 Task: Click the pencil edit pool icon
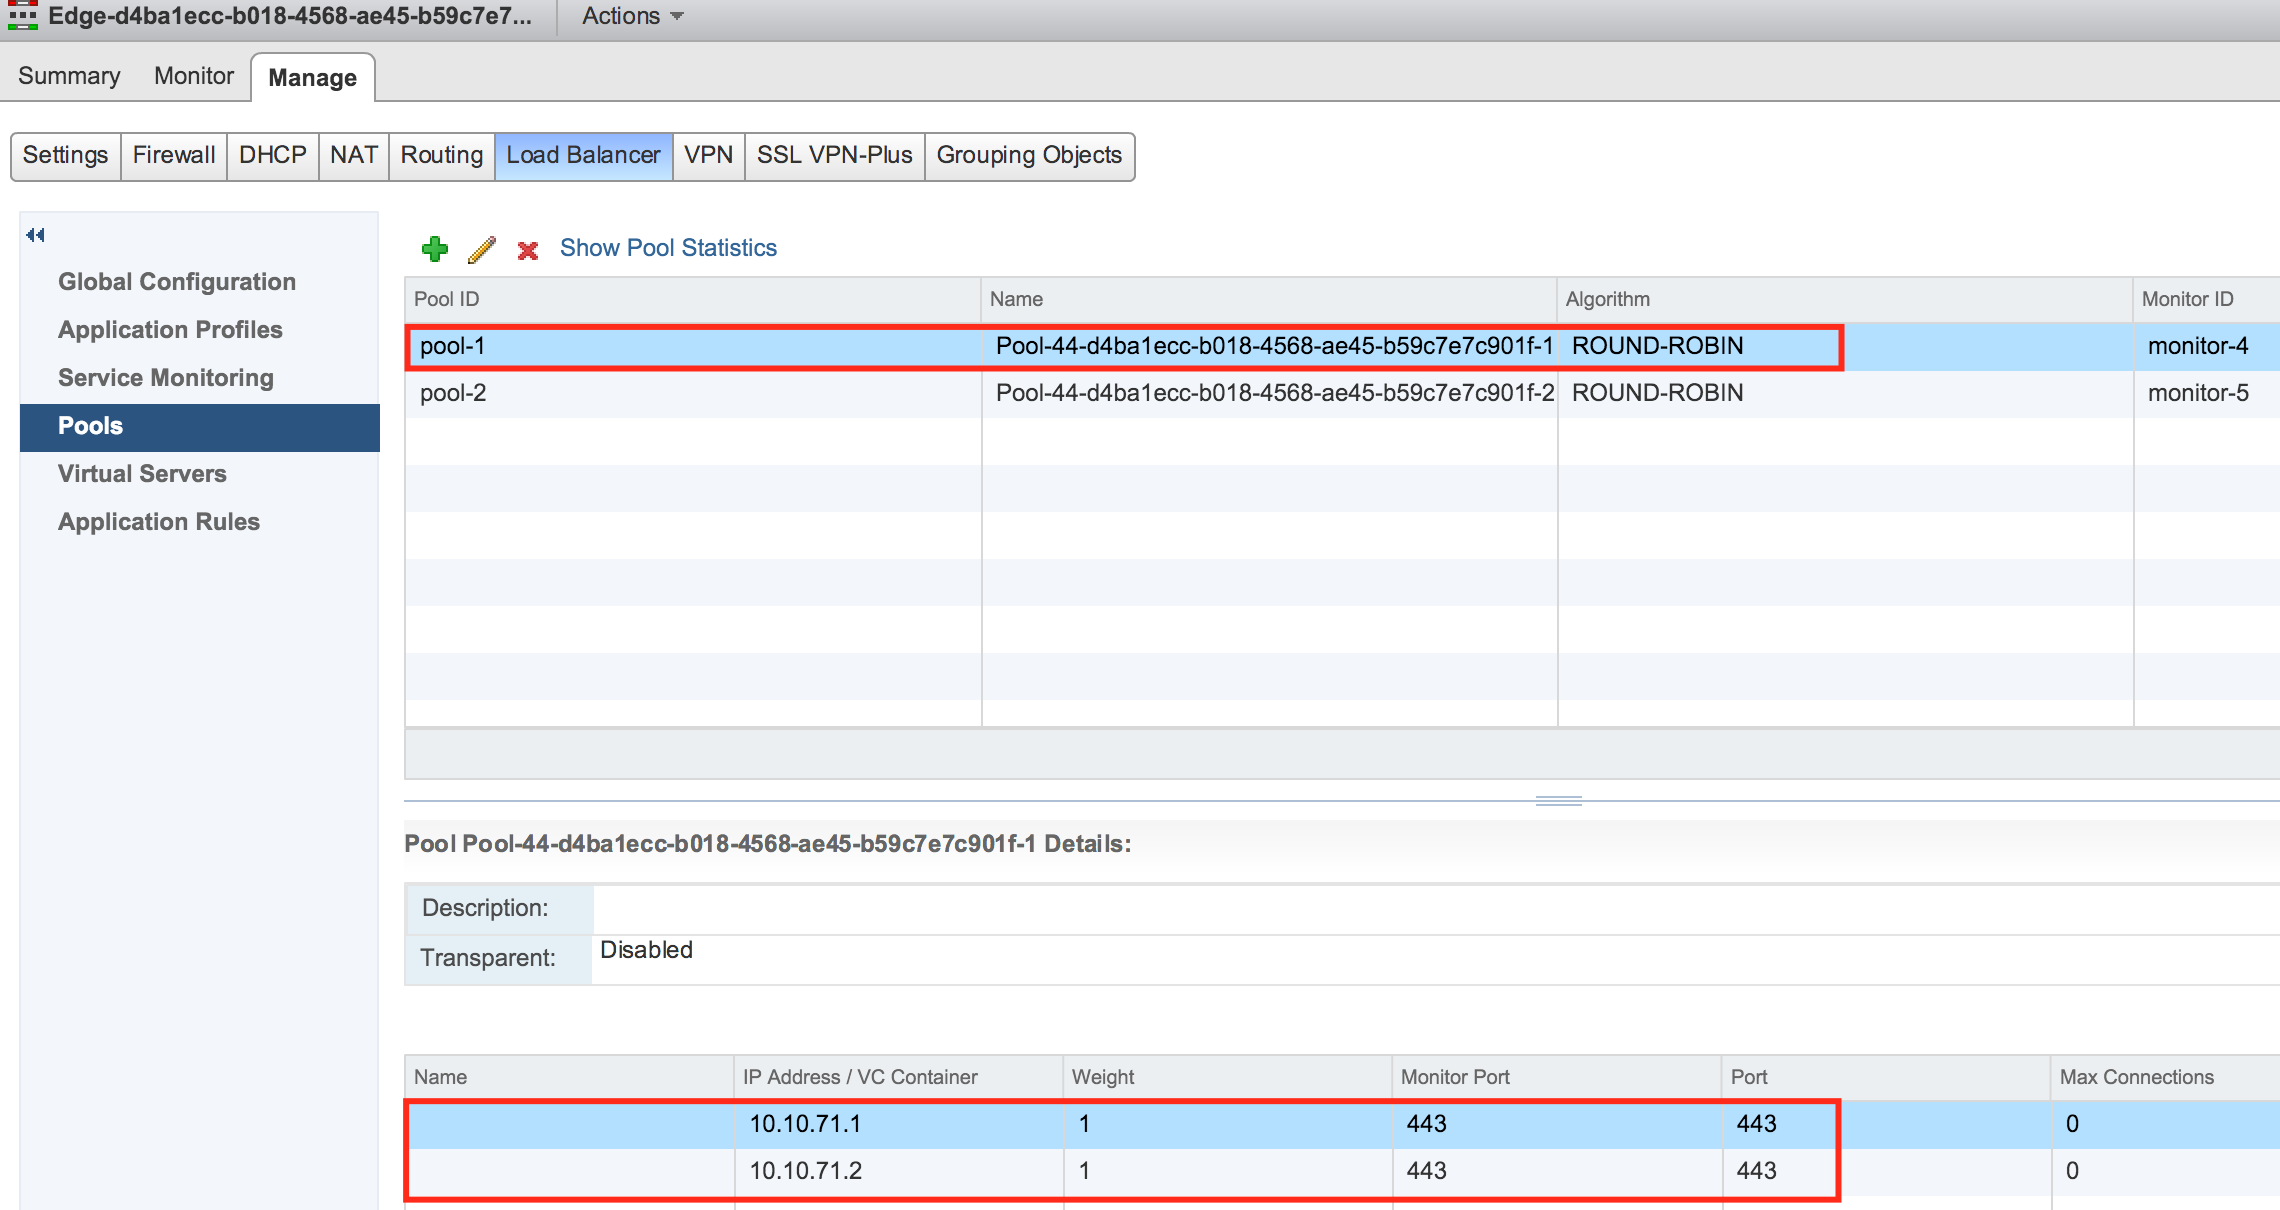[482, 249]
